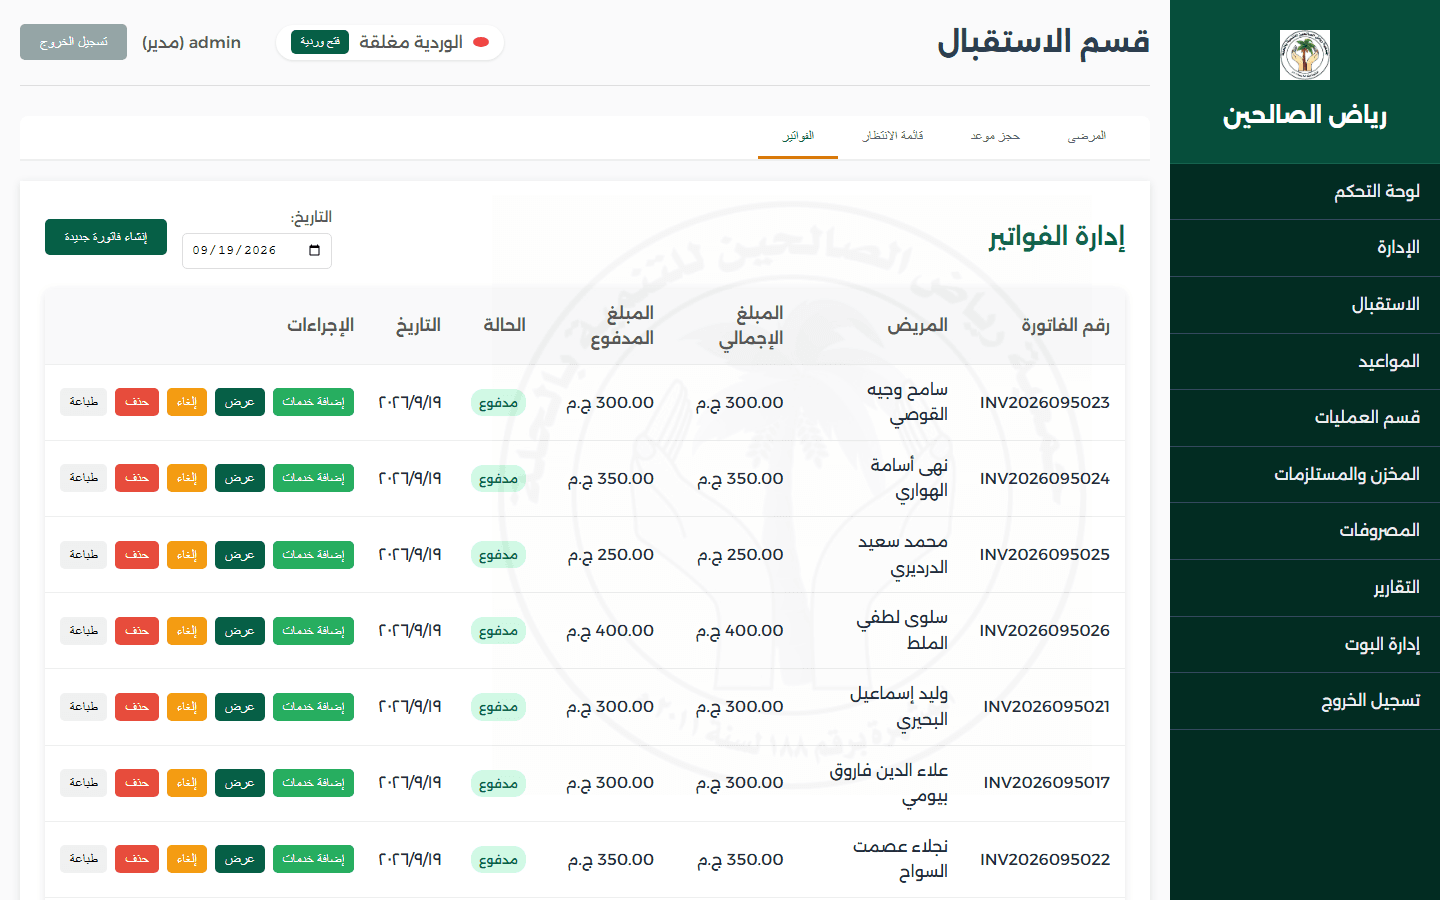Print invoice INV2026095021
This screenshot has height=900, width=1440.
click(84, 707)
